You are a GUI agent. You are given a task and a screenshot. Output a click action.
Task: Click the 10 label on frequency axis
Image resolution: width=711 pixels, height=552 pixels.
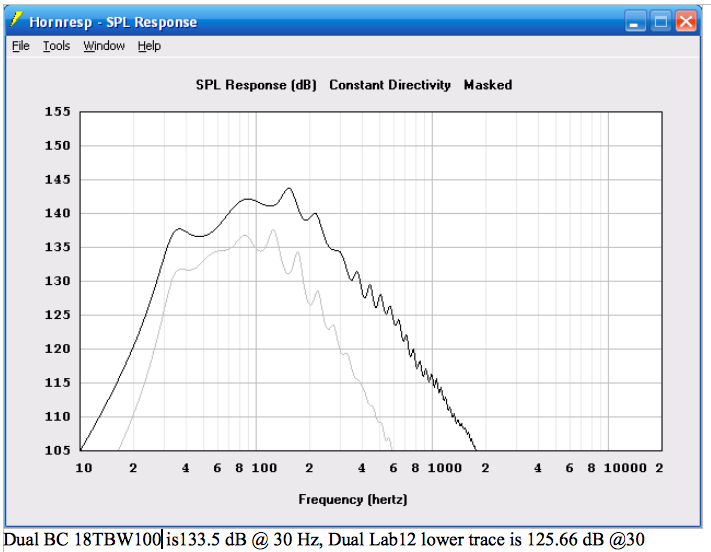point(84,468)
